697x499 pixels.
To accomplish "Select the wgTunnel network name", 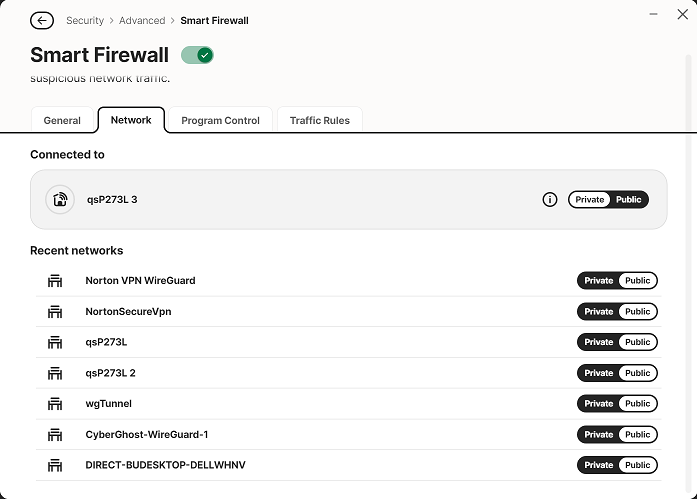I will point(108,404).
